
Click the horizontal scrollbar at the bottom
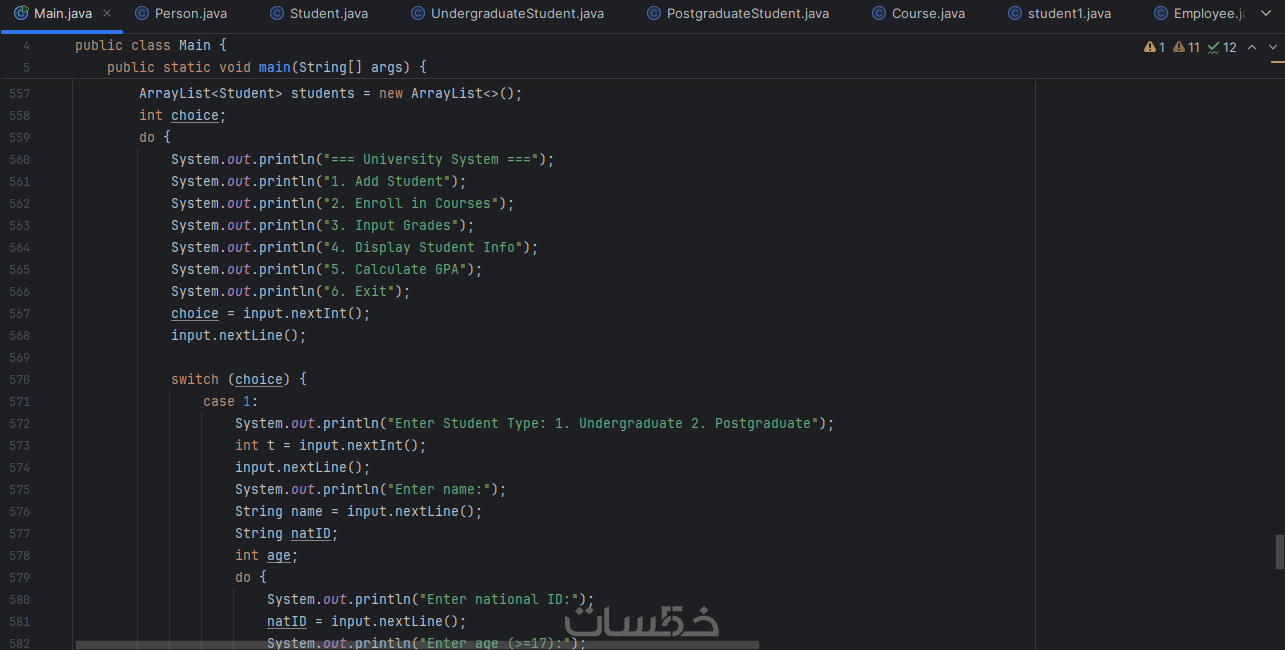pyautogui.click(x=417, y=645)
